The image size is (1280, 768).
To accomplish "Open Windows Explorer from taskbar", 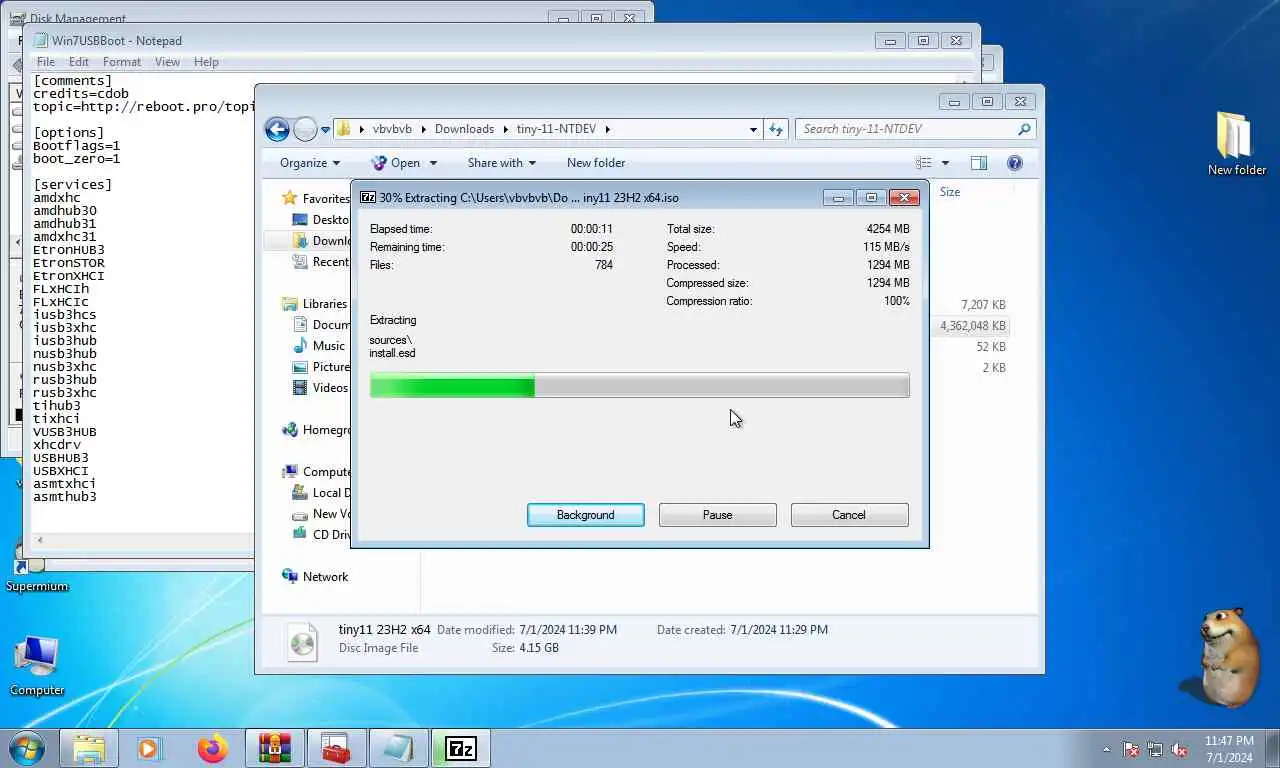I will point(89,748).
